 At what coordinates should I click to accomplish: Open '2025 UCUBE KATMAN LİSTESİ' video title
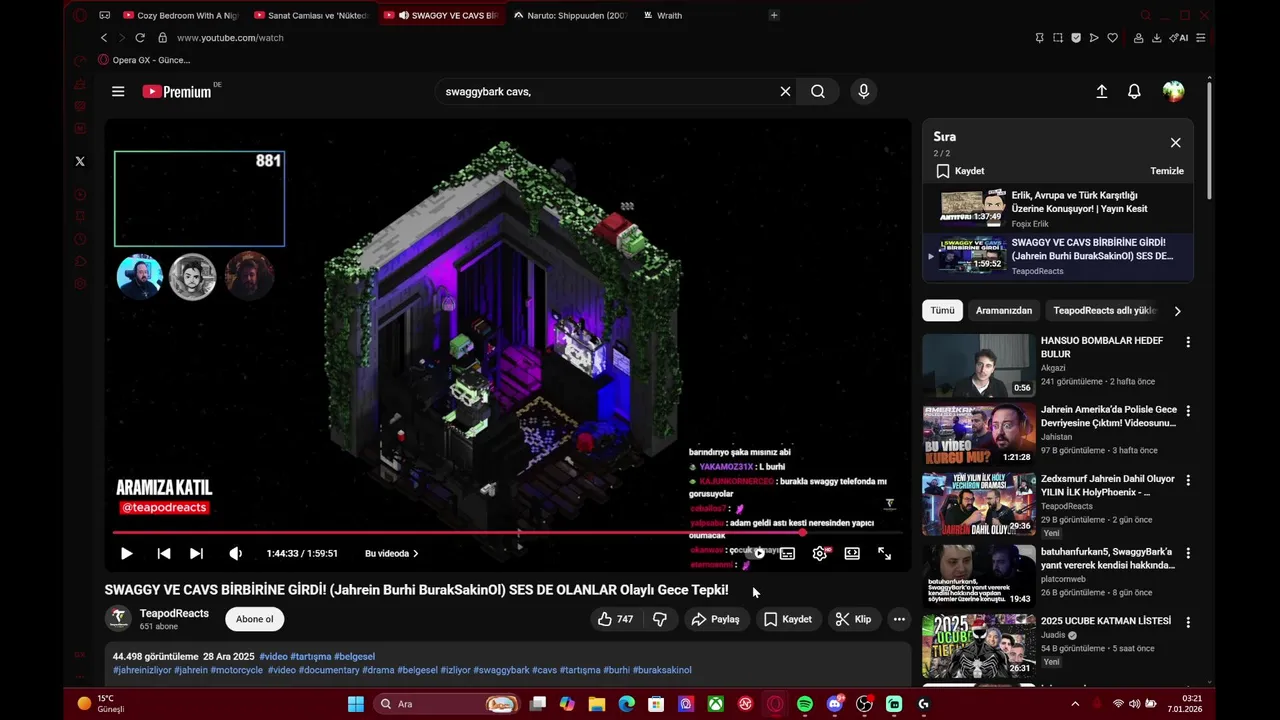click(x=1105, y=621)
